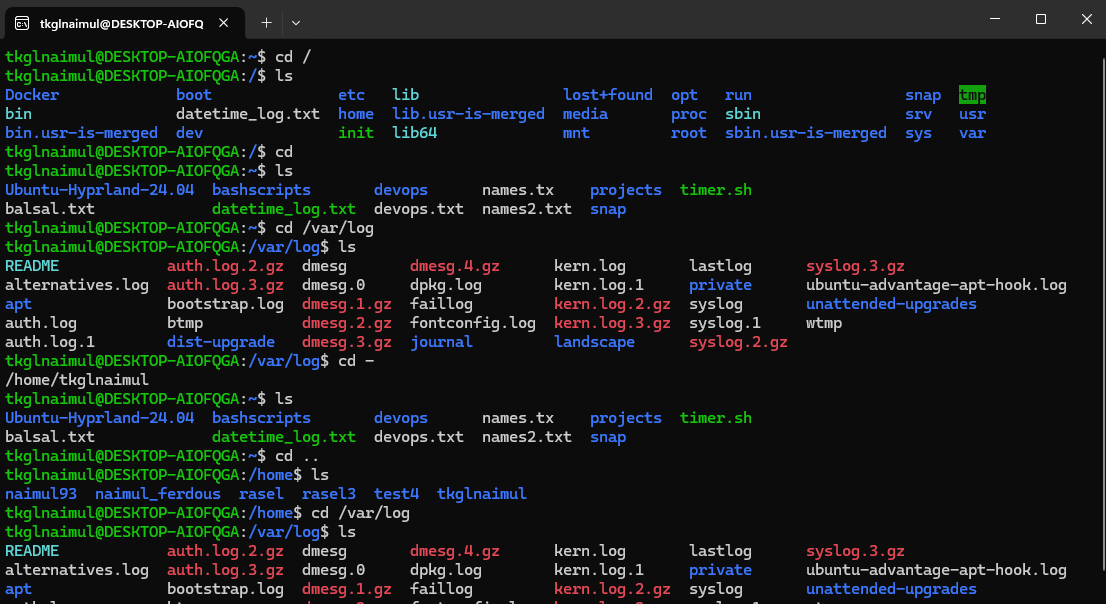The height and width of the screenshot is (604, 1106).
Task: Click the 'landscape' directory name
Action: [x=595, y=342]
